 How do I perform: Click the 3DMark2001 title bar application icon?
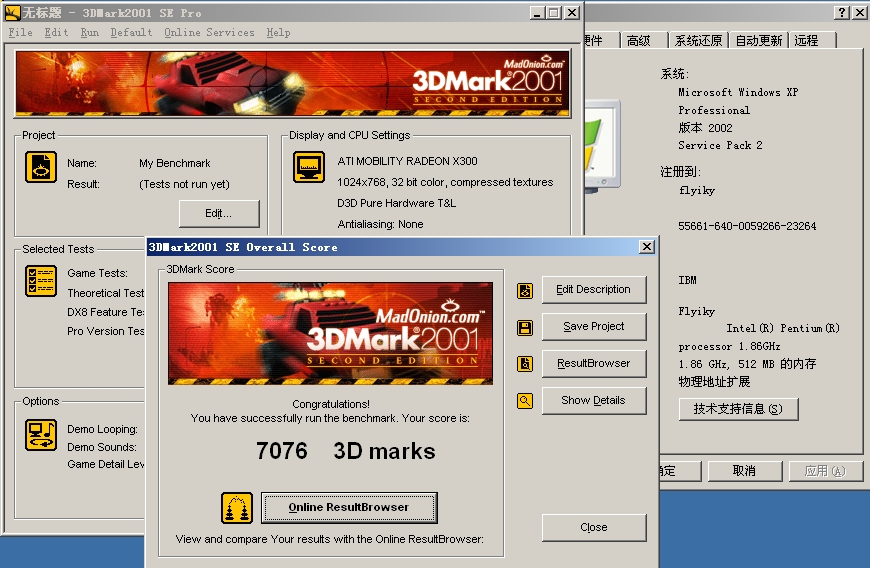click(12, 12)
